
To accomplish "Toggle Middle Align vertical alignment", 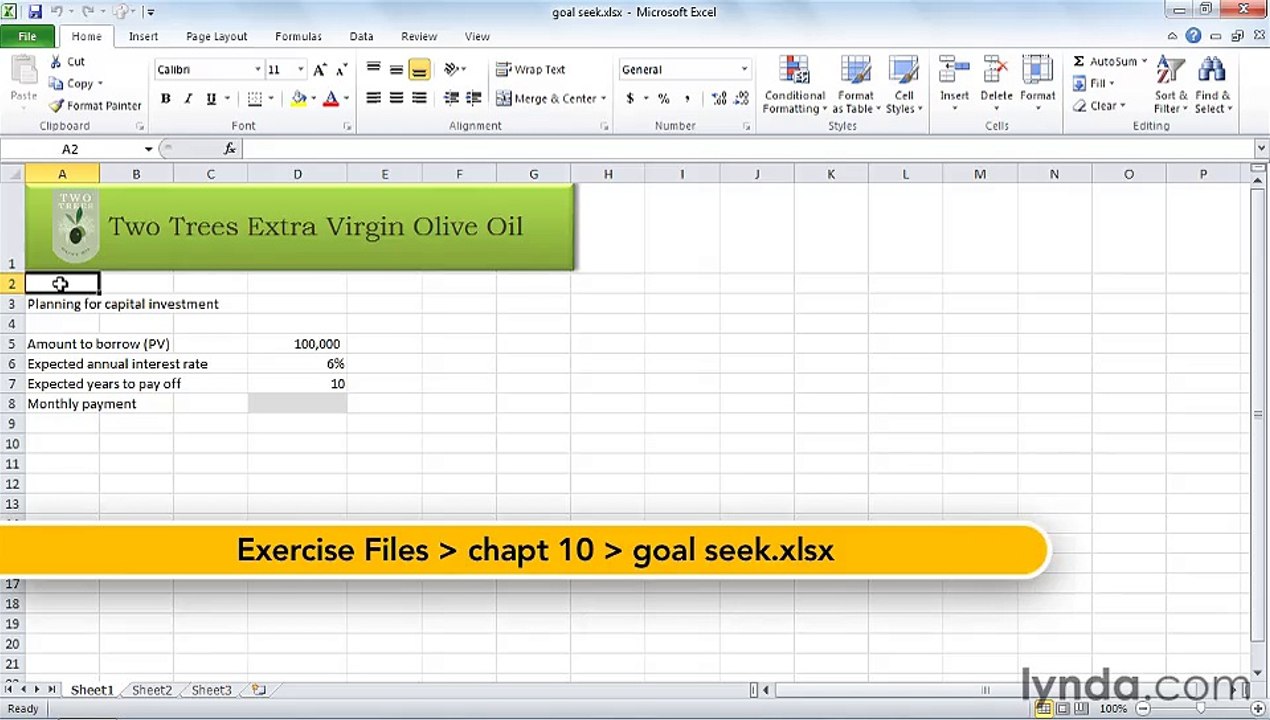I will (x=396, y=69).
